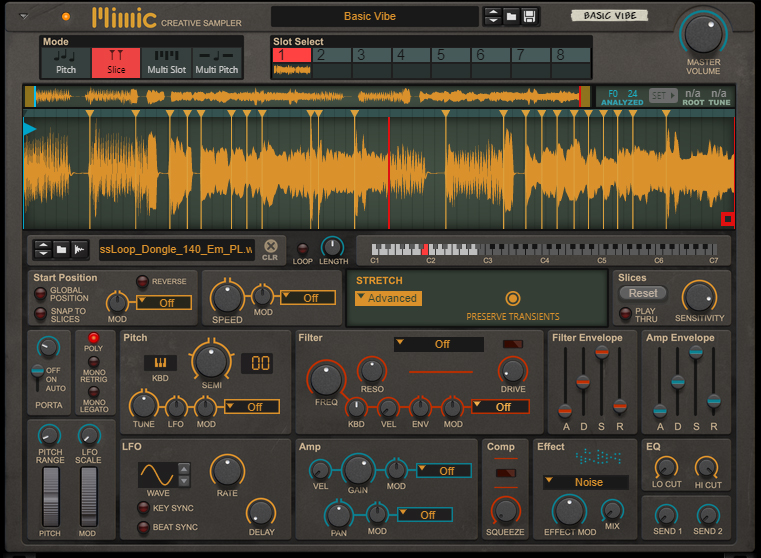Turn on LFO KEY SYNC
This screenshot has height=558, width=761.
click(x=144, y=508)
